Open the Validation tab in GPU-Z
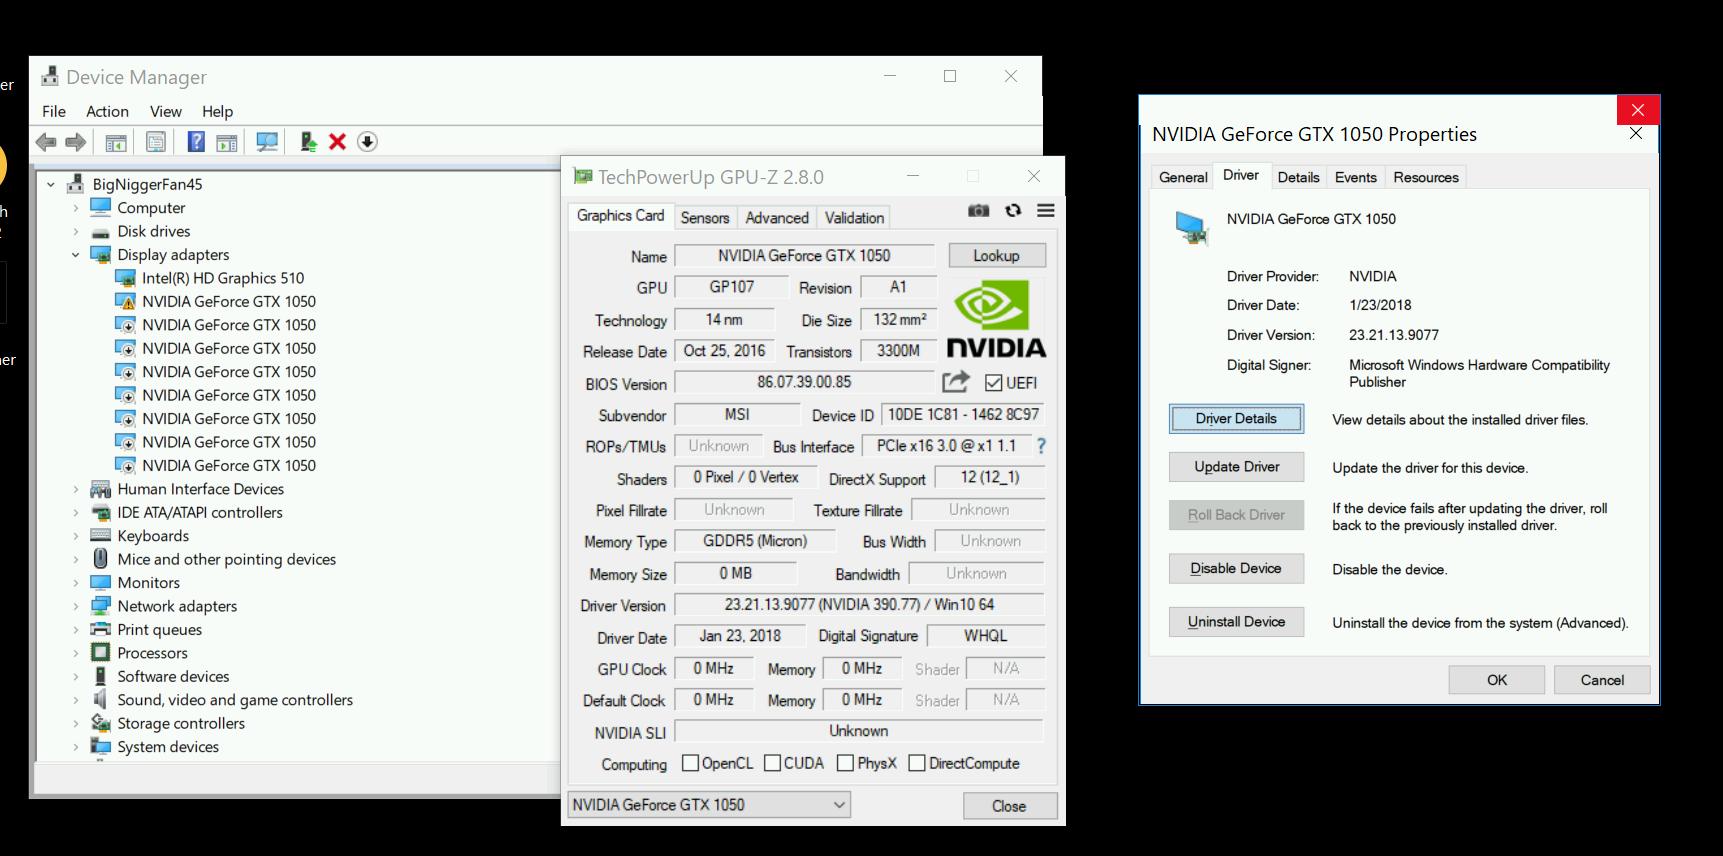Screen dimensions: 1723x856 point(854,218)
